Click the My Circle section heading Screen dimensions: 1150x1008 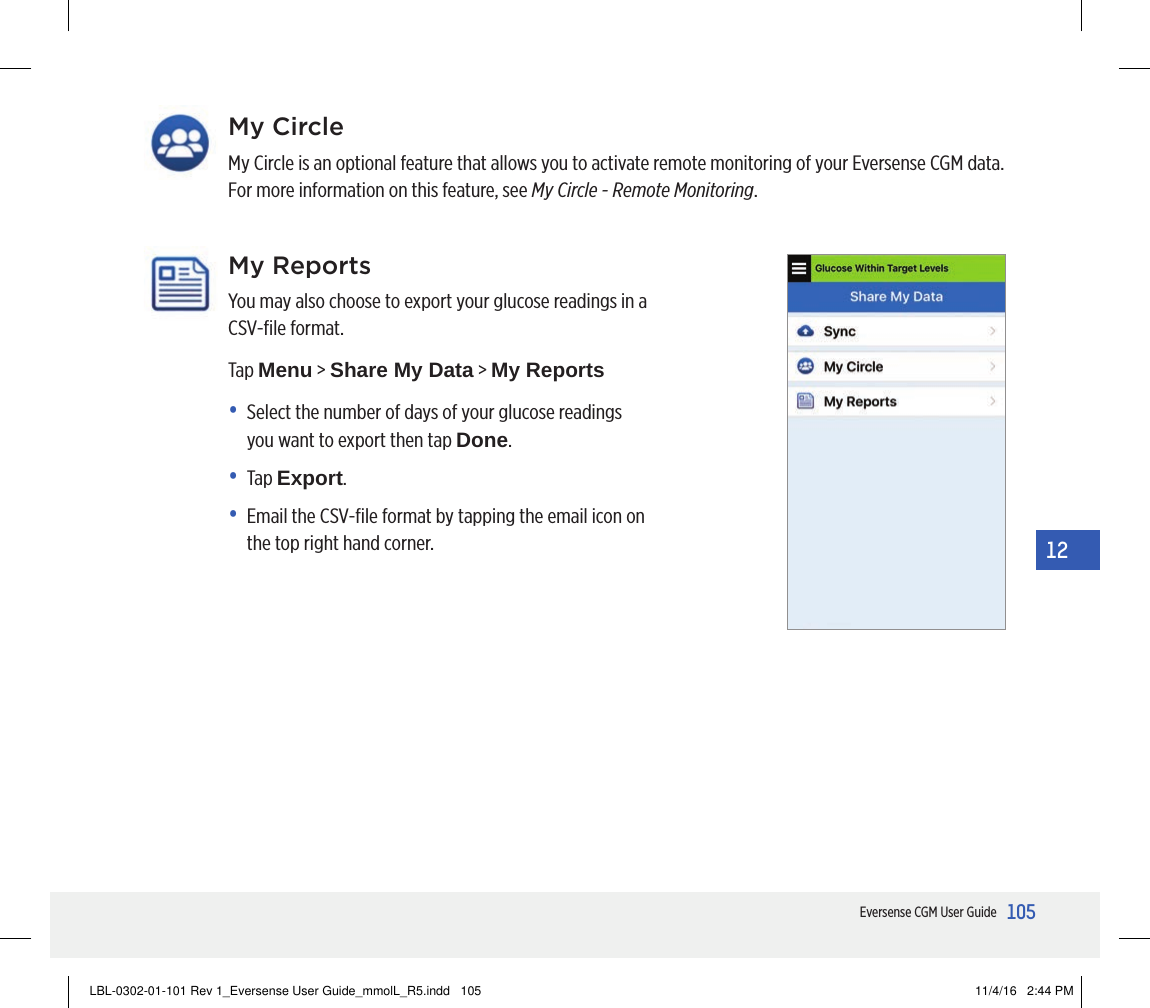[x=286, y=127]
